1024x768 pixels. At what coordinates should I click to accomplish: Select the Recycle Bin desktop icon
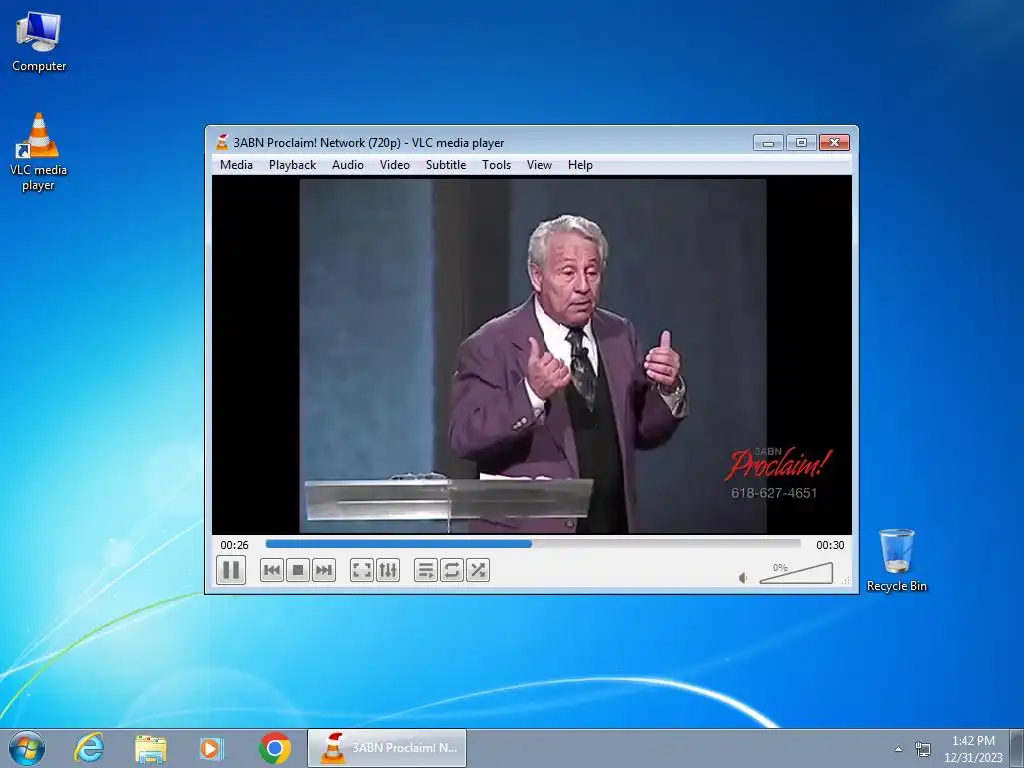tap(897, 560)
